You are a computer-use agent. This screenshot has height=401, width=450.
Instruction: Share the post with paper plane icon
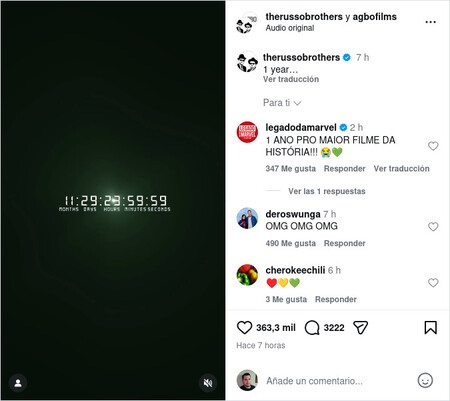[360, 327]
